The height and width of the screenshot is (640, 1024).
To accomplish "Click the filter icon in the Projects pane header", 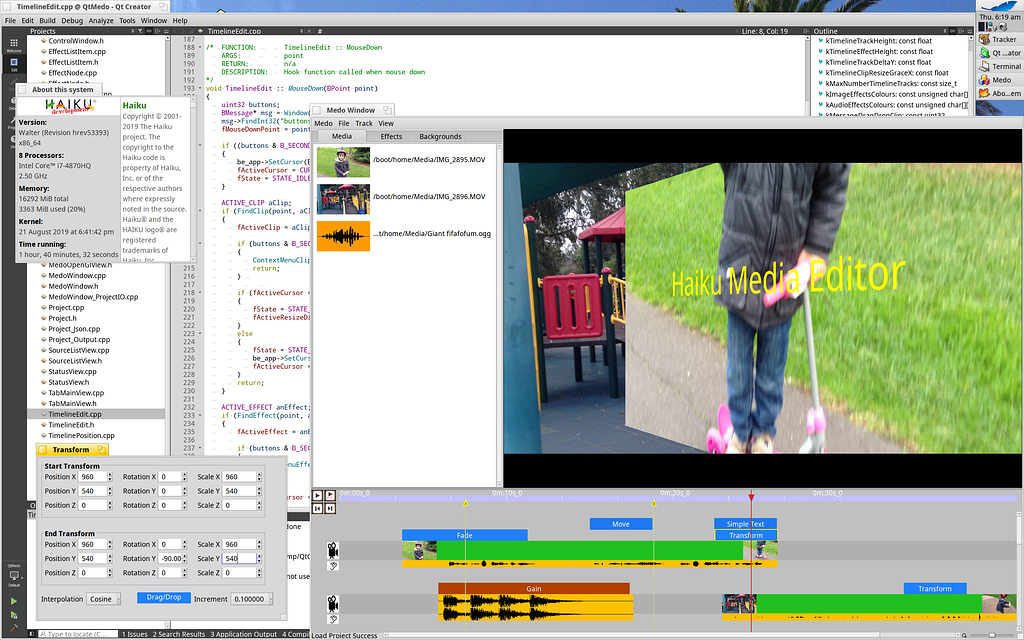I will [x=138, y=31].
